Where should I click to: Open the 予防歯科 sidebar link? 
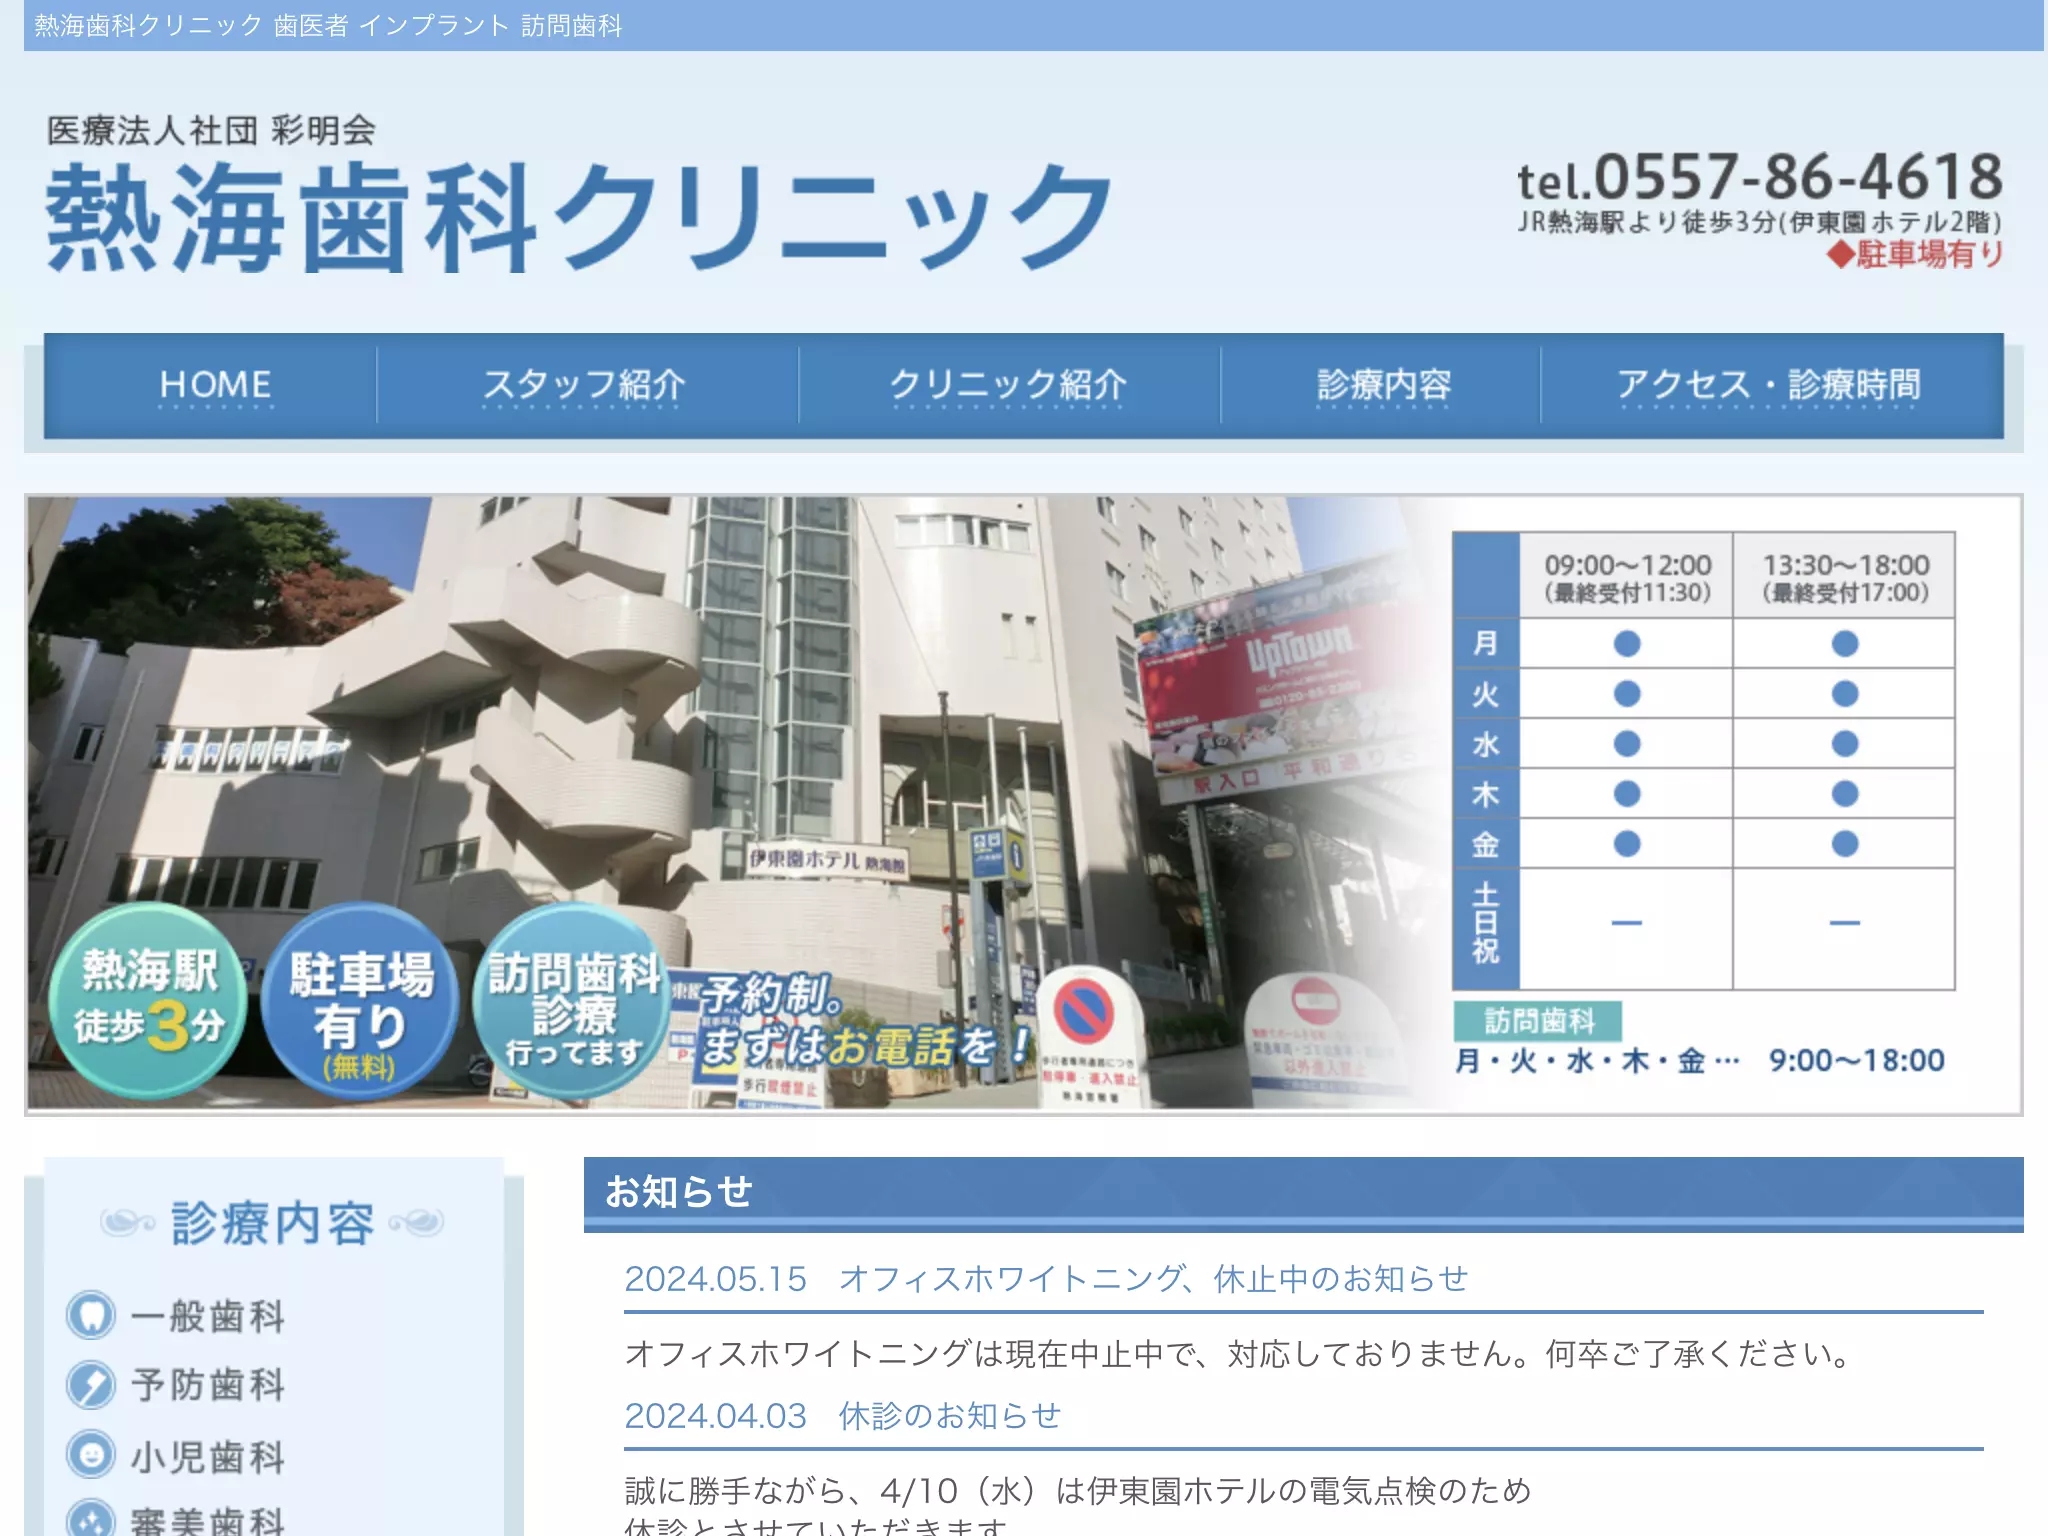208,1385
